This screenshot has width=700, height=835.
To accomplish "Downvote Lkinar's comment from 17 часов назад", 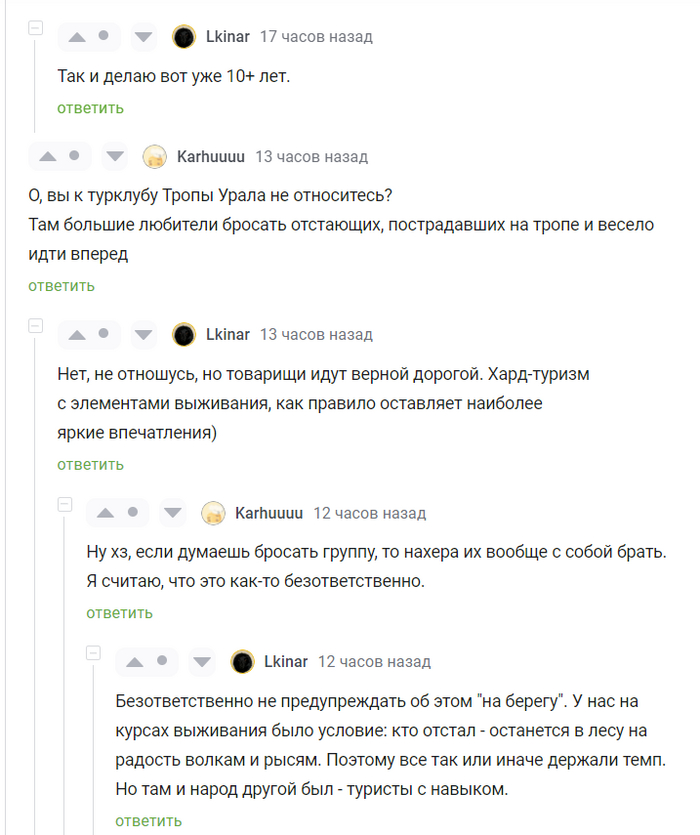I will pyautogui.click(x=144, y=37).
